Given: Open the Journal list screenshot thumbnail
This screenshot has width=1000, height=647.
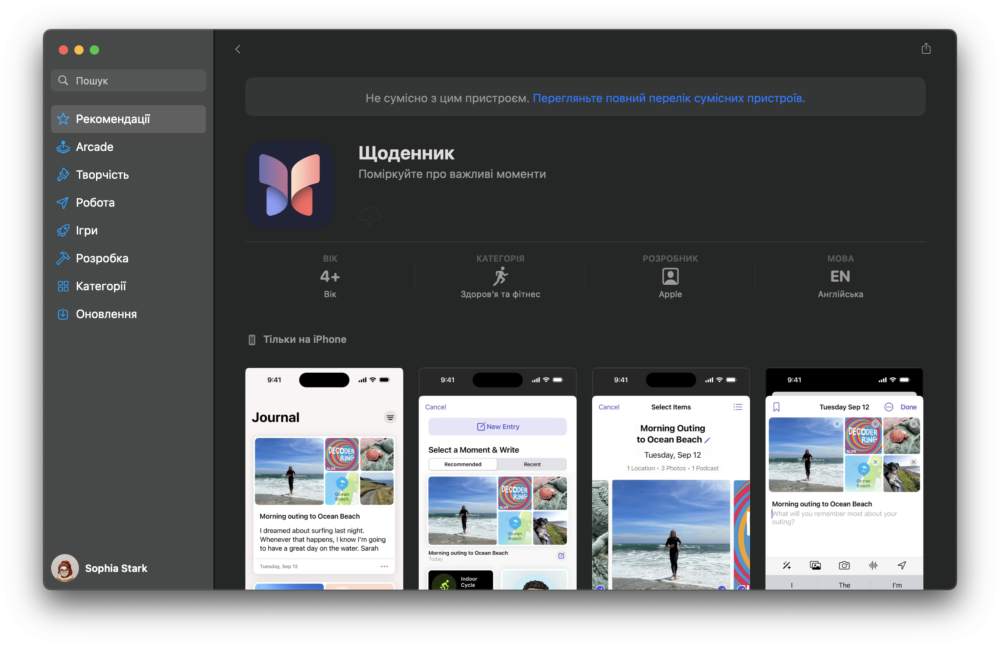Looking at the screenshot, I should pos(324,479).
